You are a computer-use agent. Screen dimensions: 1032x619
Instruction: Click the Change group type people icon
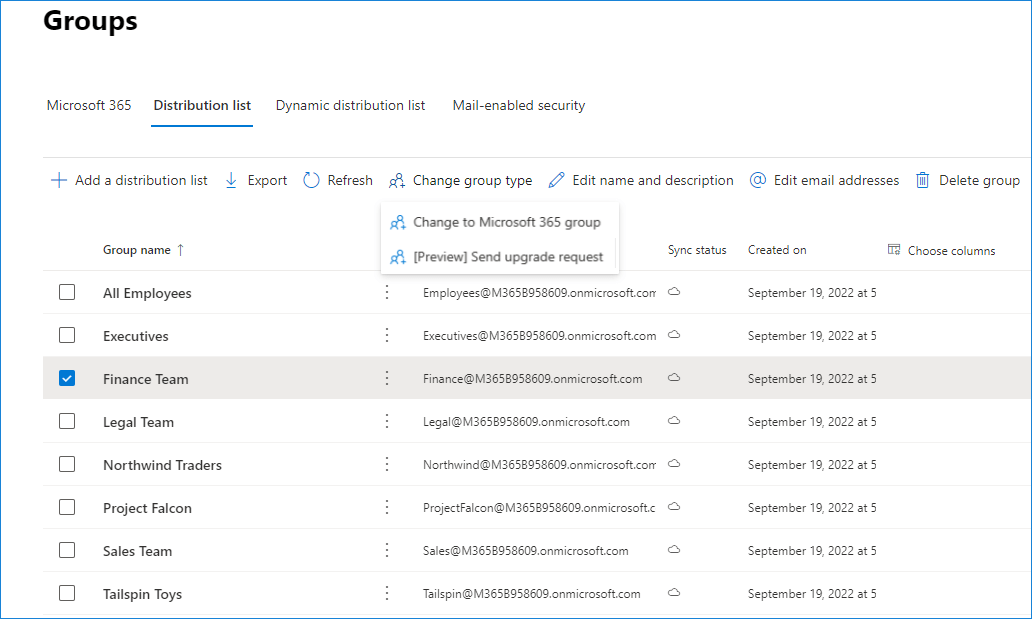coord(398,180)
